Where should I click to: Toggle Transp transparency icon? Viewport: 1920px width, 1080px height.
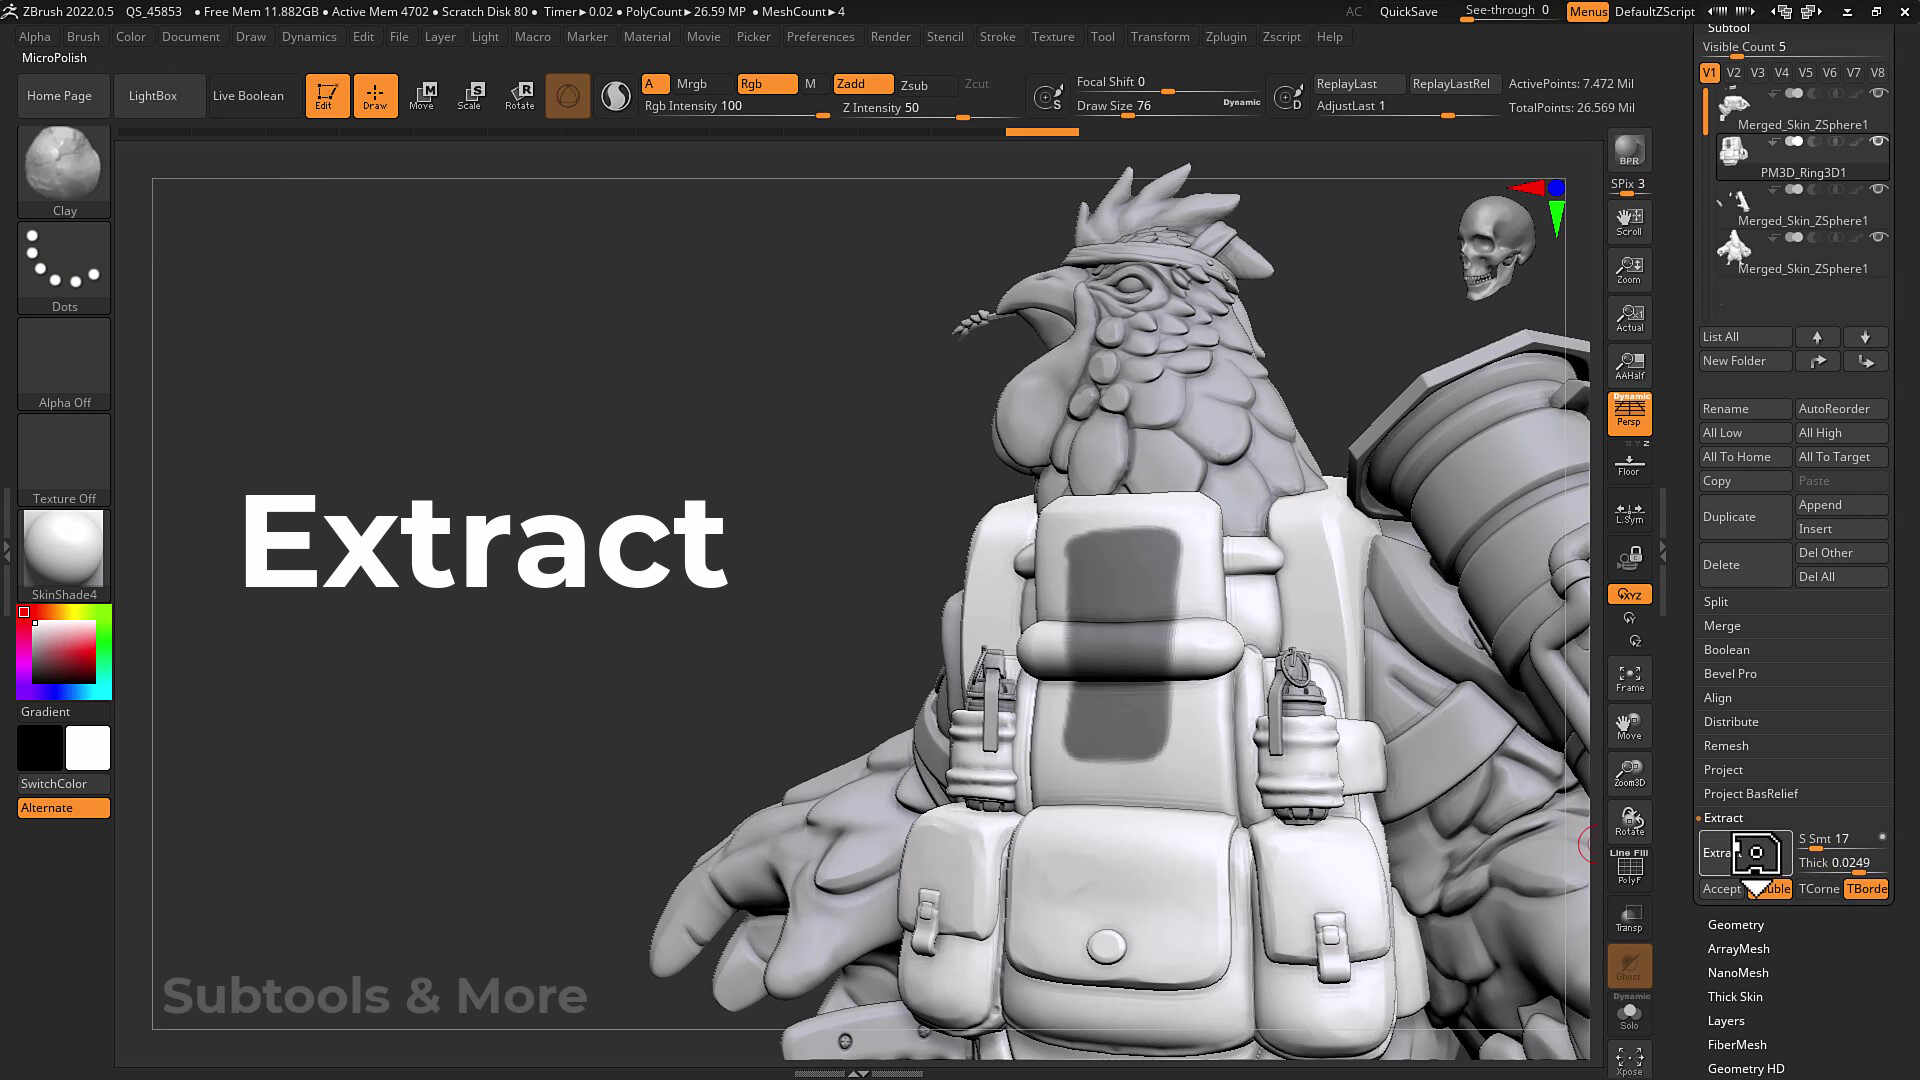pyautogui.click(x=1629, y=918)
